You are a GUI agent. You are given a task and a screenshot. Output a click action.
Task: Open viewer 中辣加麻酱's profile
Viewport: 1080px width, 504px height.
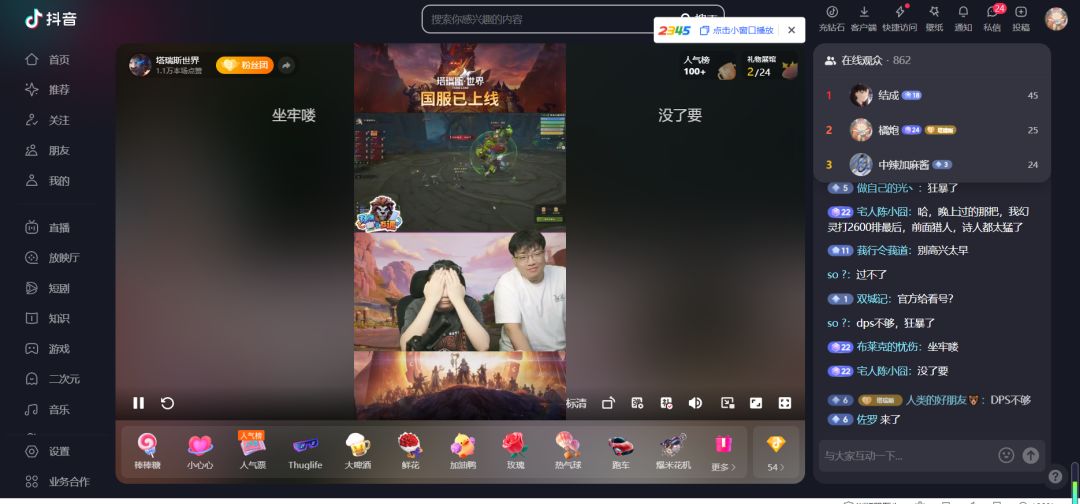[904, 165]
